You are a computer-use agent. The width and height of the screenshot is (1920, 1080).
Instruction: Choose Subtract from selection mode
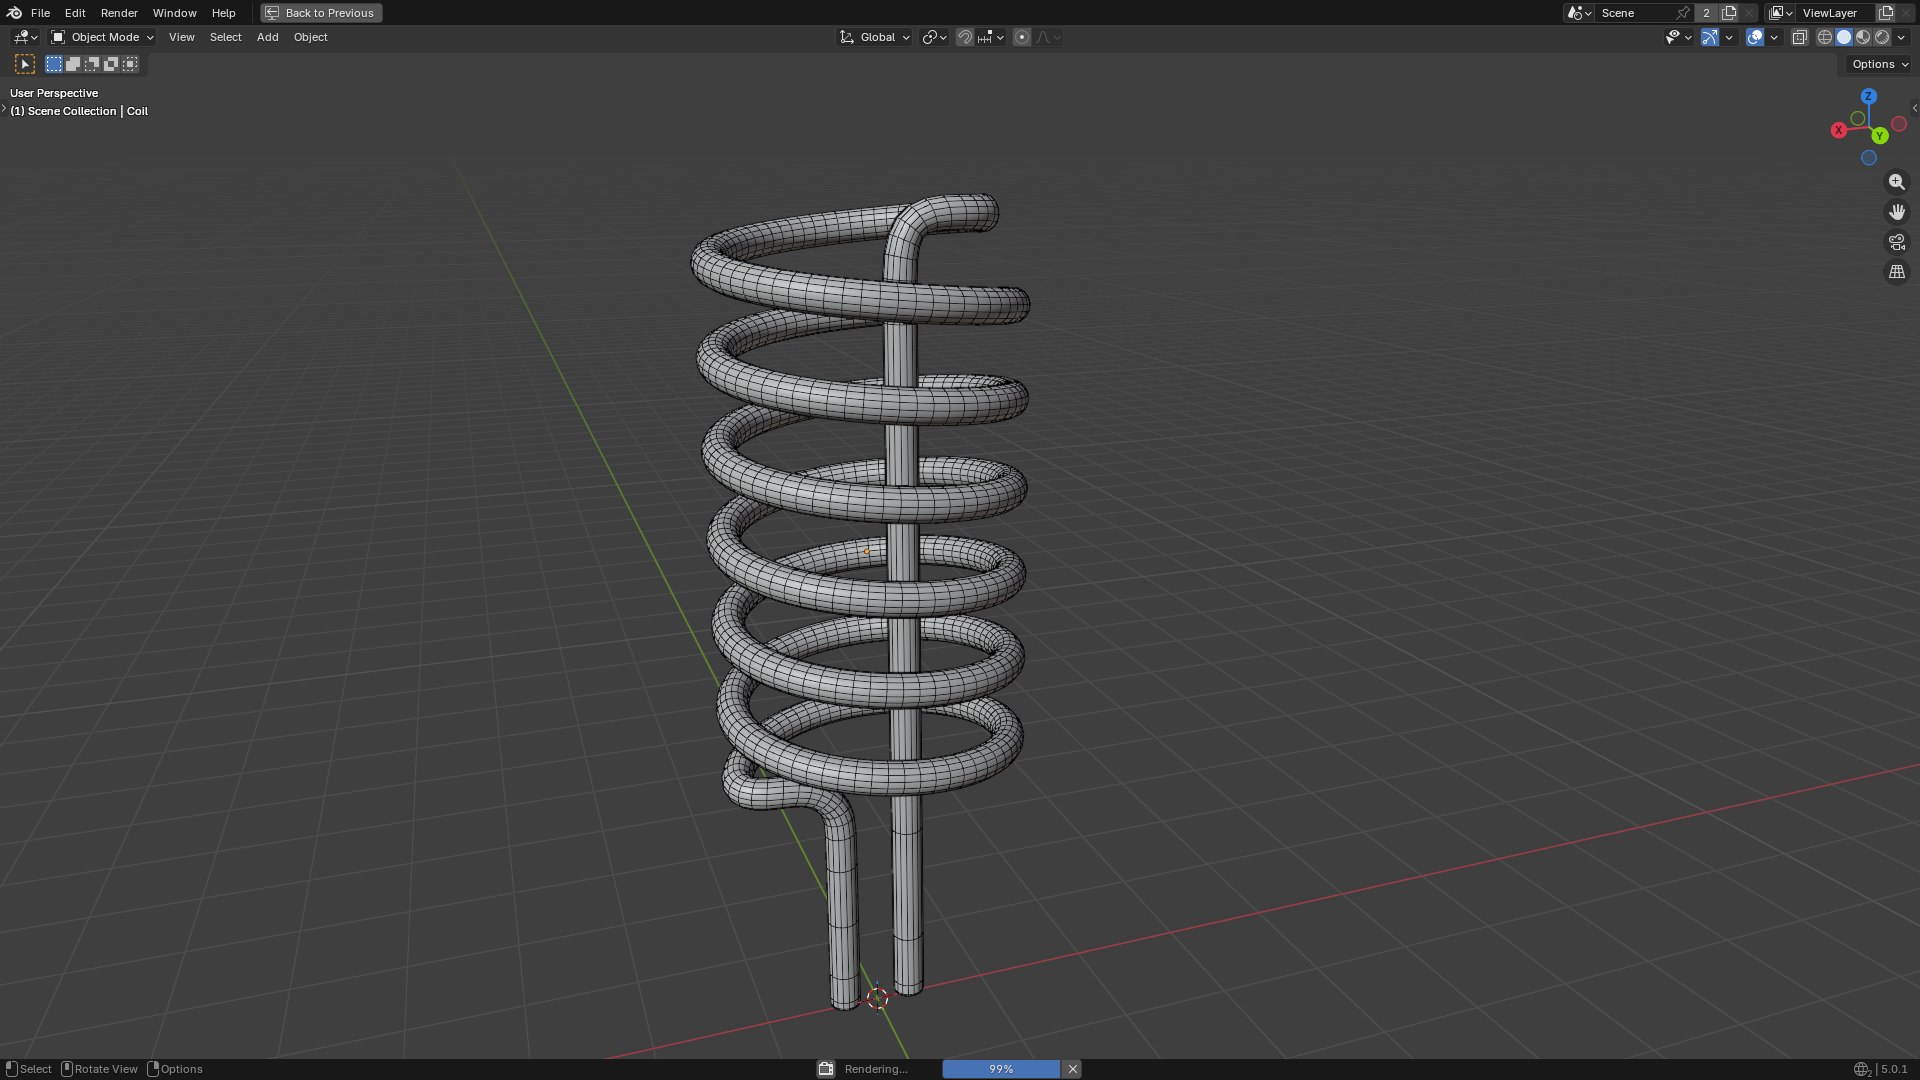click(92, 64)
